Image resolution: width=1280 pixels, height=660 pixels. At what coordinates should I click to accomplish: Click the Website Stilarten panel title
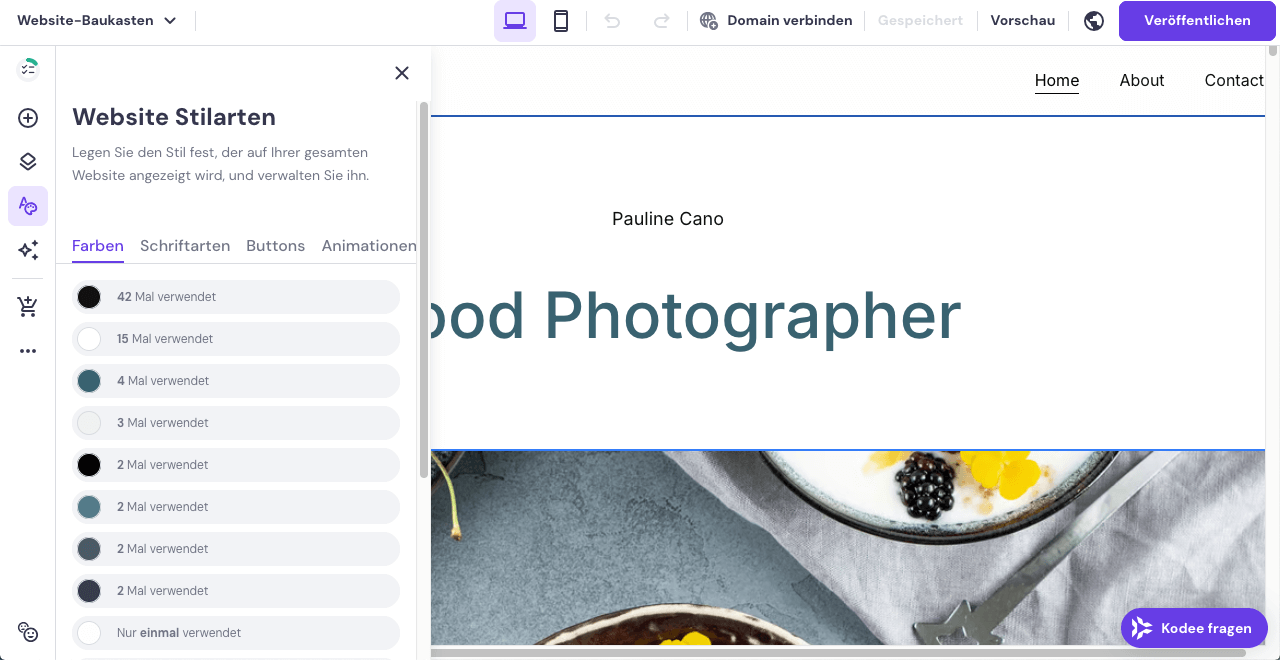[x=174, y=117]
